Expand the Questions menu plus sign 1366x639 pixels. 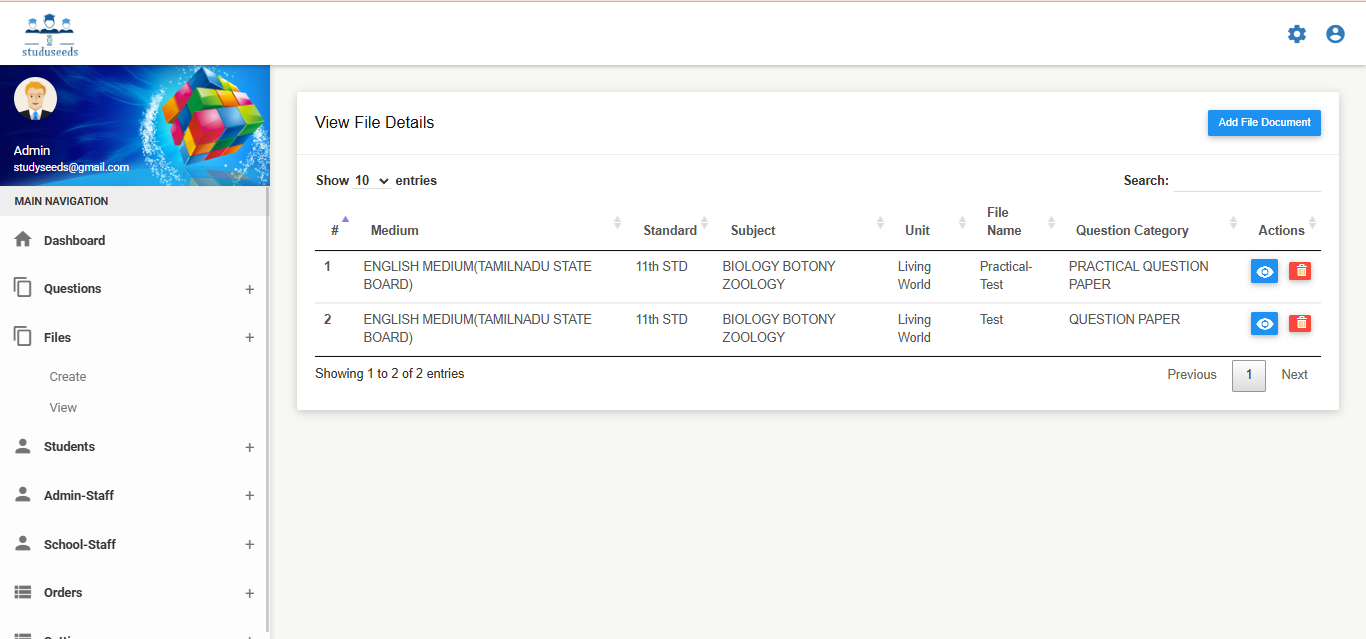click(x=249, y=289)
